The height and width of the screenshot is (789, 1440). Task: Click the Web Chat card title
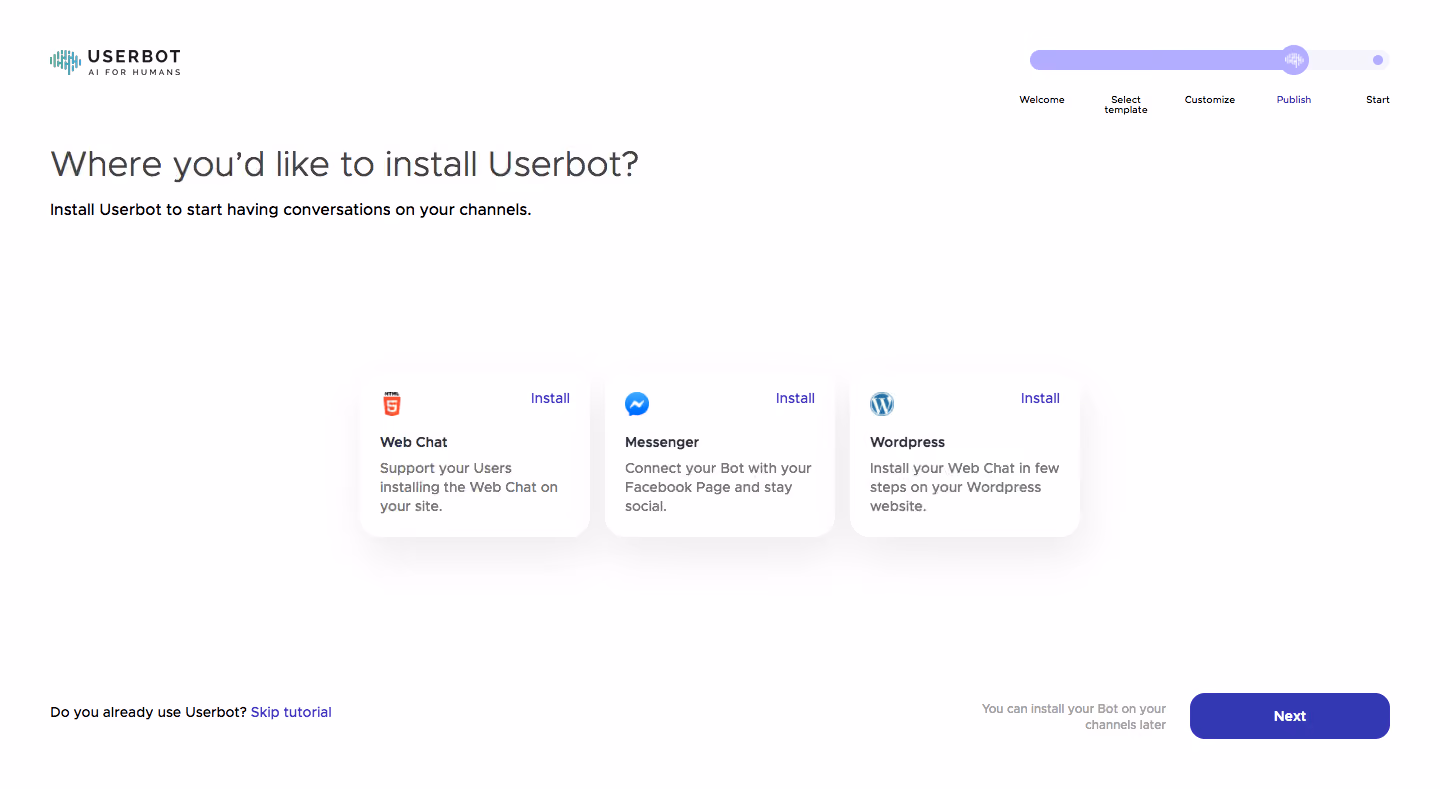tap(414, 442)
